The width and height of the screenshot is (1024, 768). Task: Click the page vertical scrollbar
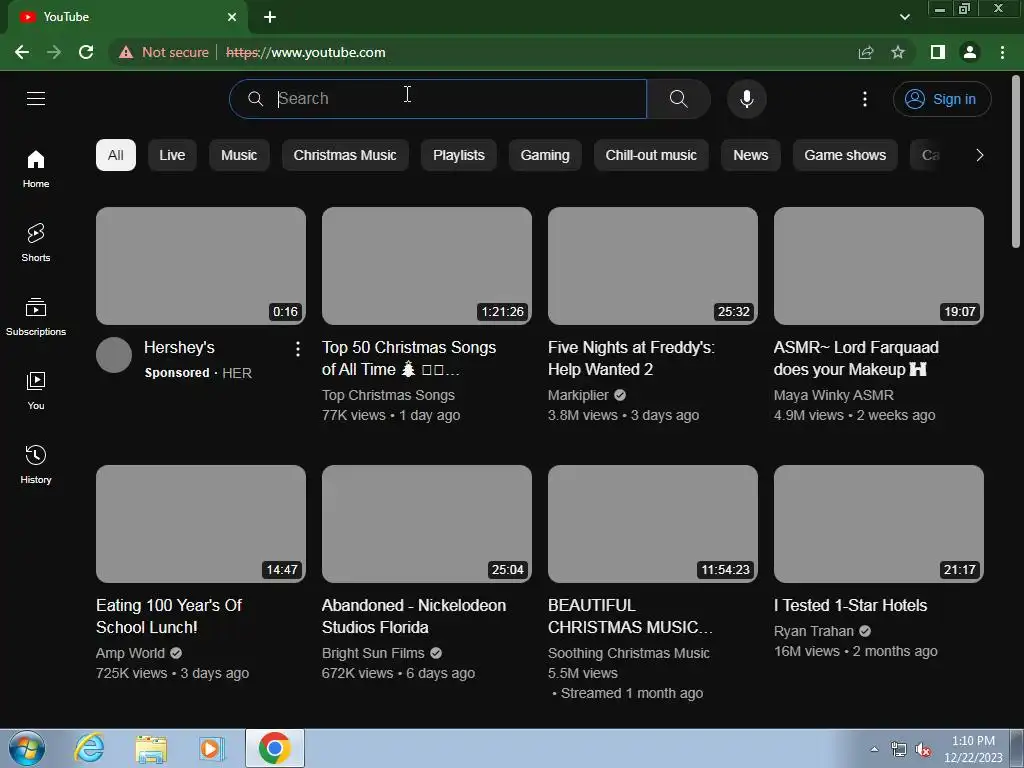click(1016, 161)
